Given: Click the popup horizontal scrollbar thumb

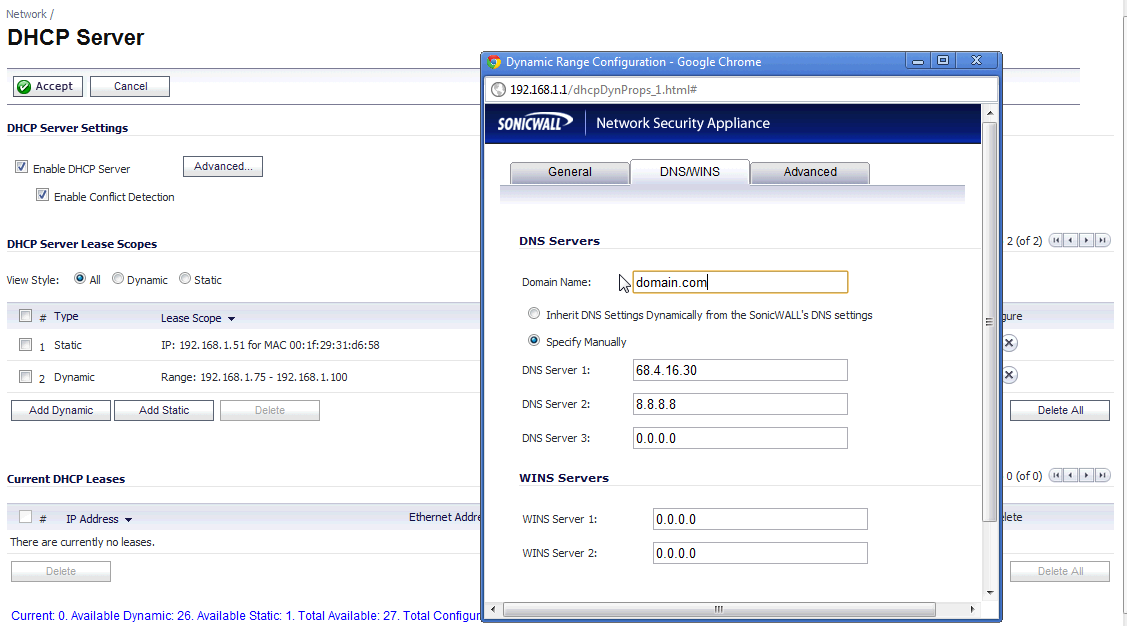Looking at the screenshot, I should point(719,609).
